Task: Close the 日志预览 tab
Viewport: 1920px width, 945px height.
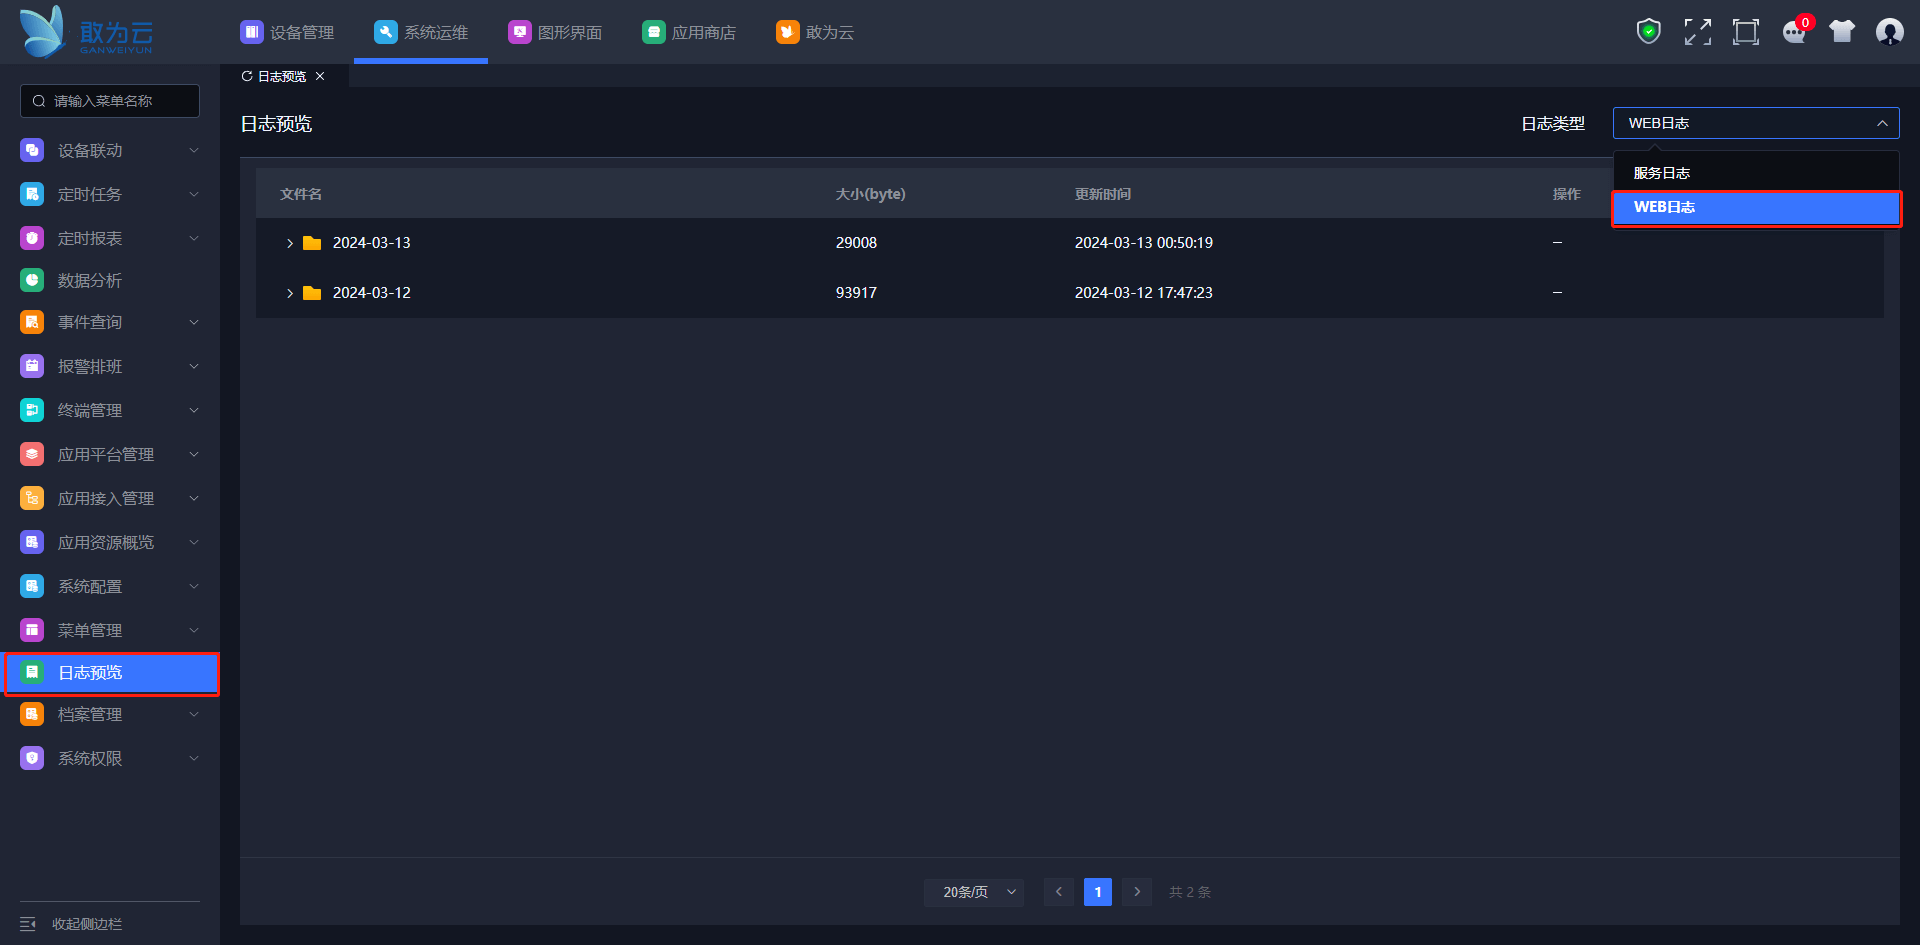Action: pyautogui.click(x=320, y=76)
